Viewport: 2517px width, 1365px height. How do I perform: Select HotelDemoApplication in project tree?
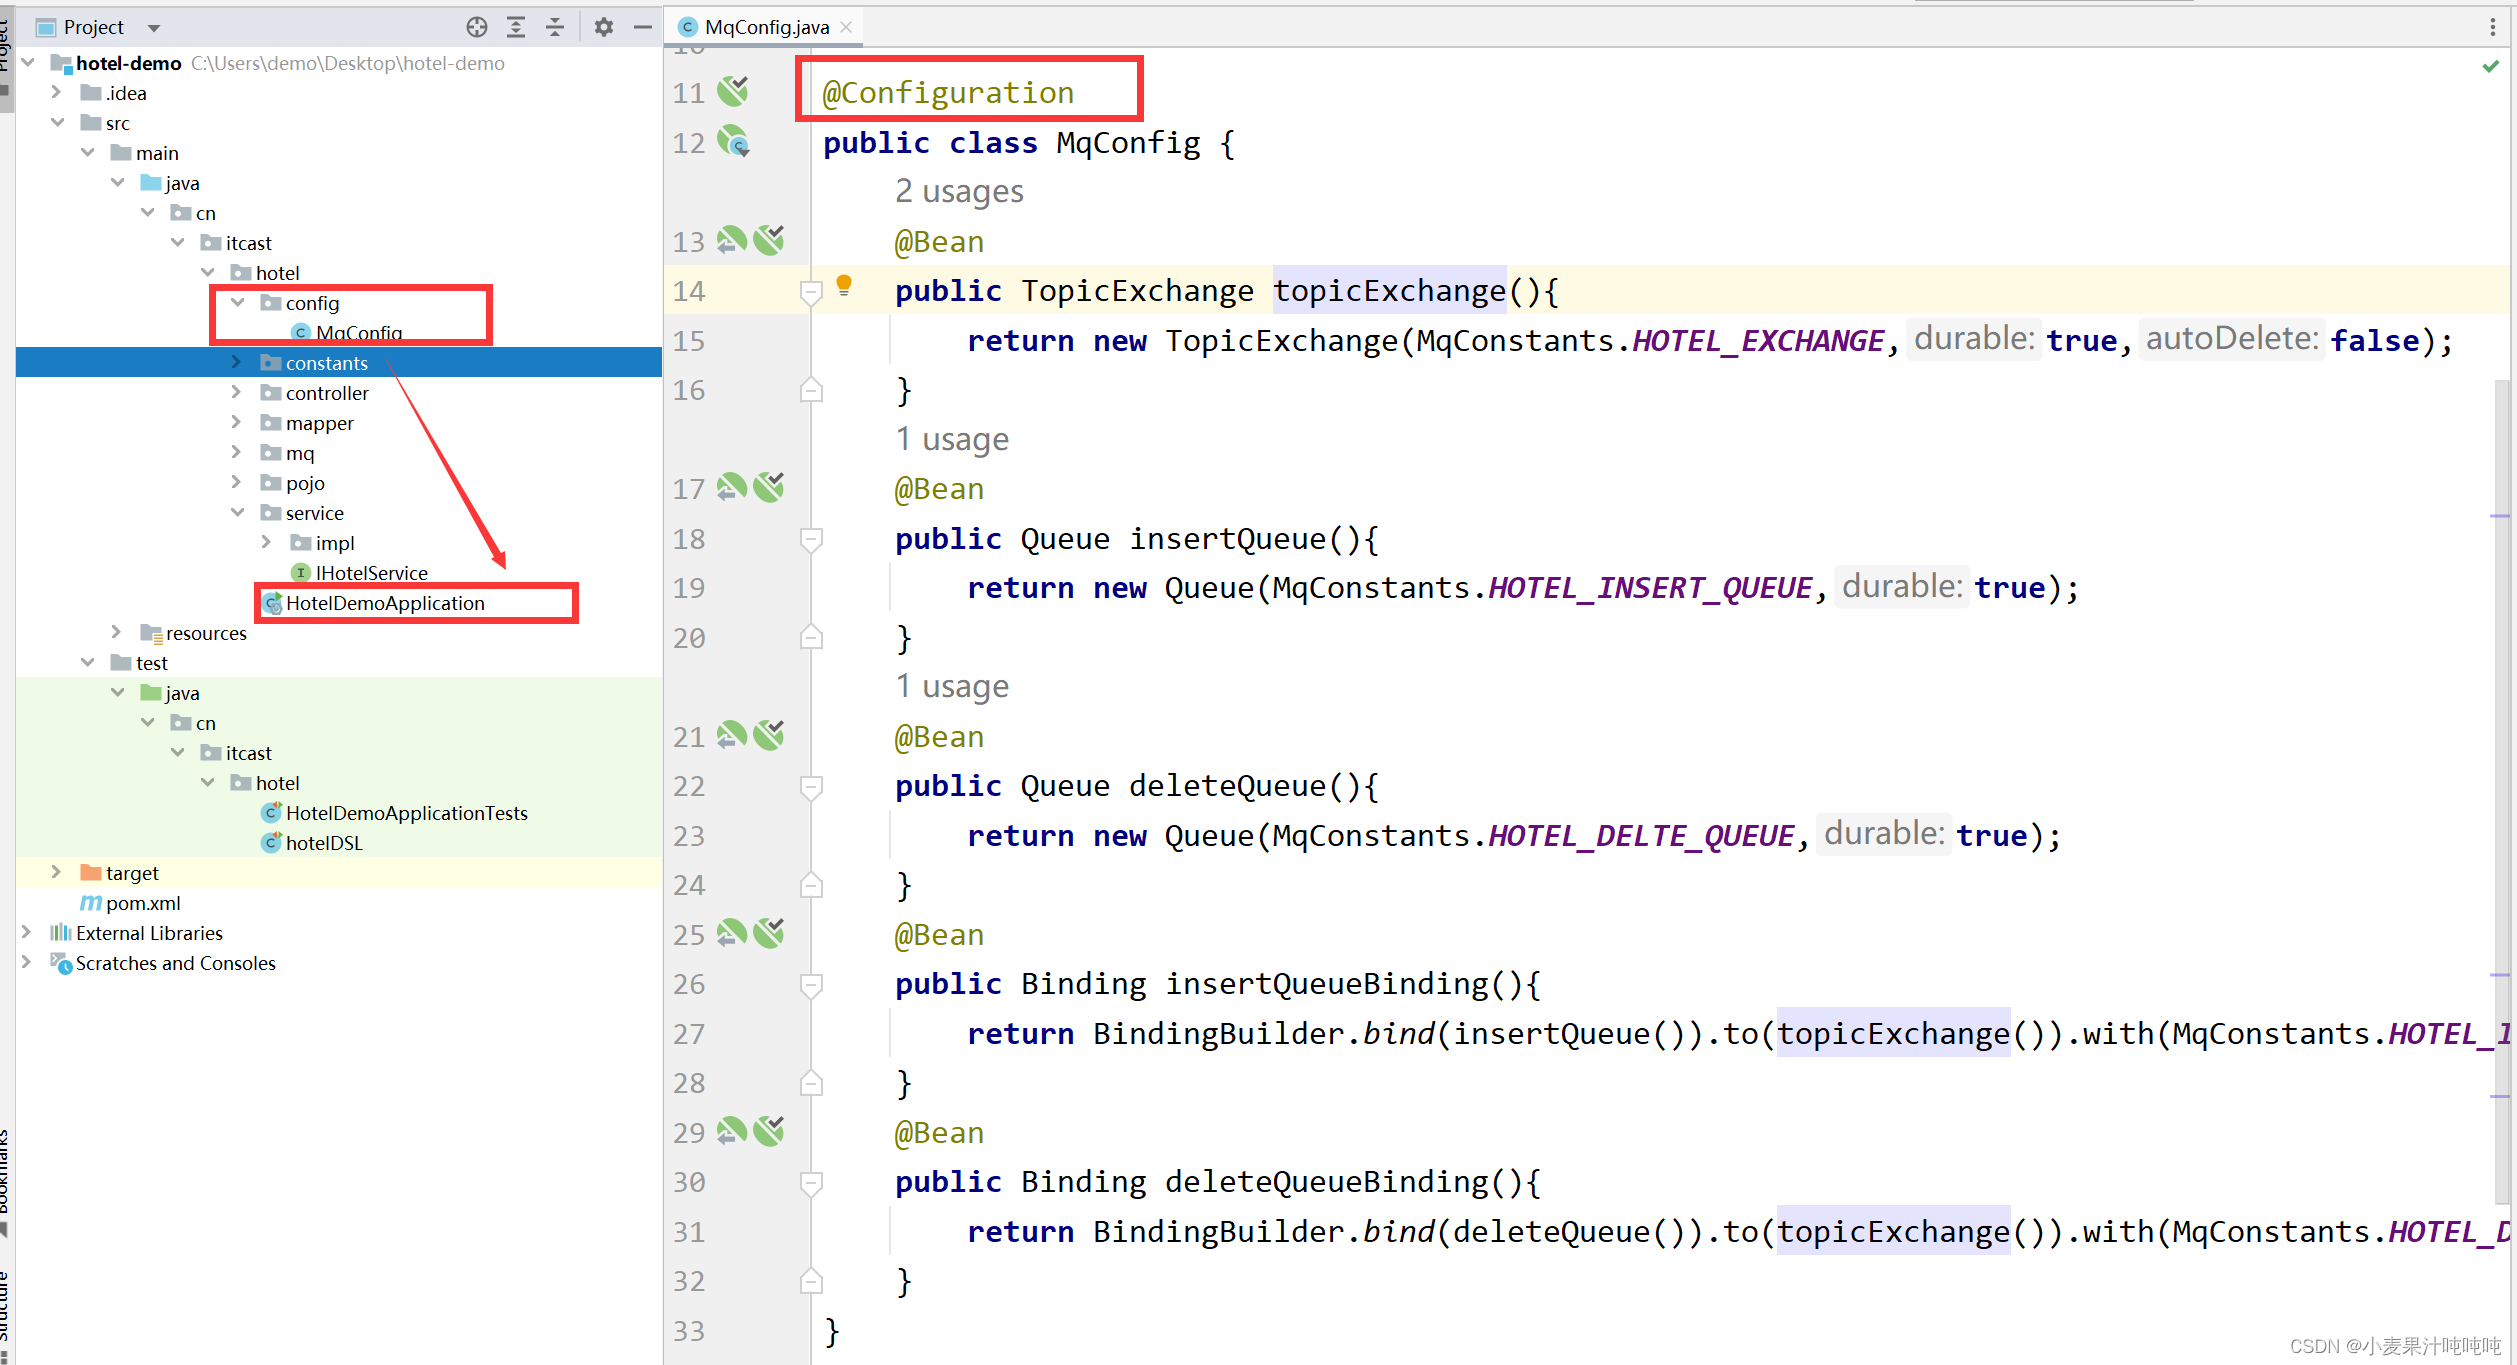tap(385, 603)
